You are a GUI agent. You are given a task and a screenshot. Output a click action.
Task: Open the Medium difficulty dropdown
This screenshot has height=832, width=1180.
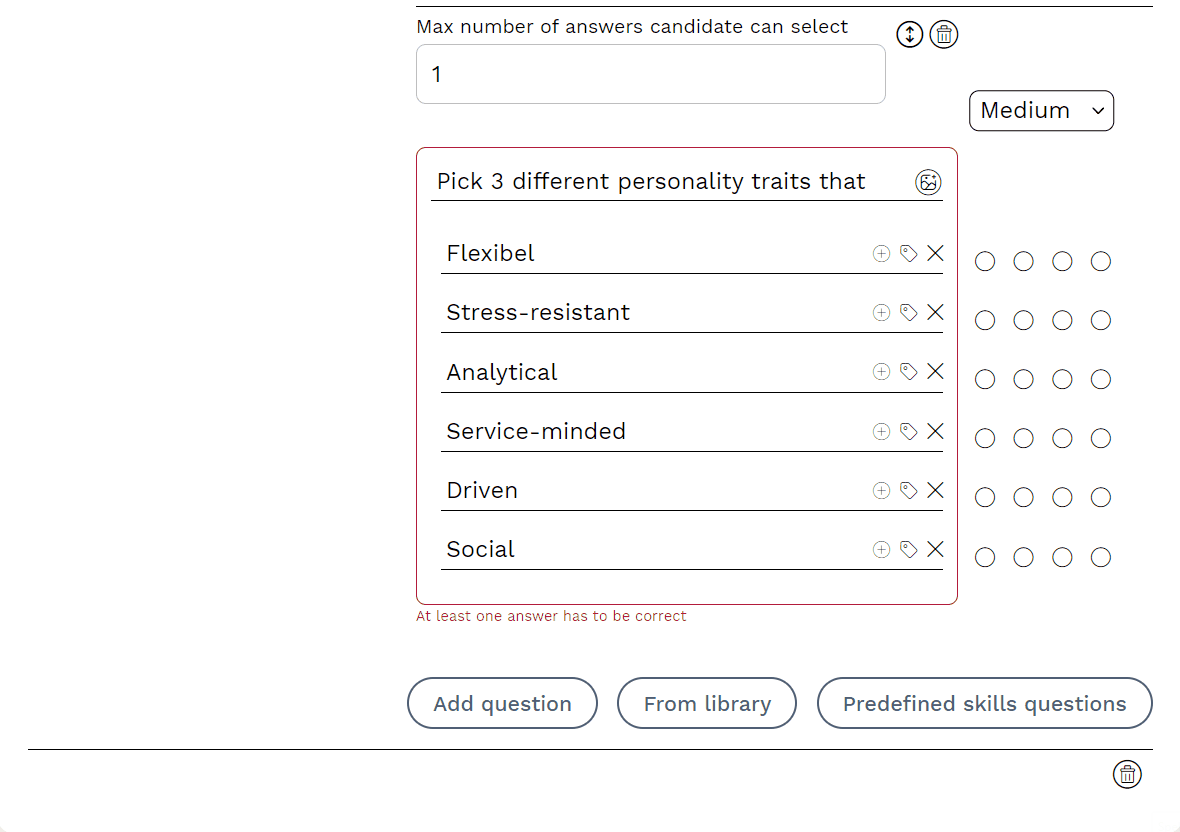pos(1041,111)
